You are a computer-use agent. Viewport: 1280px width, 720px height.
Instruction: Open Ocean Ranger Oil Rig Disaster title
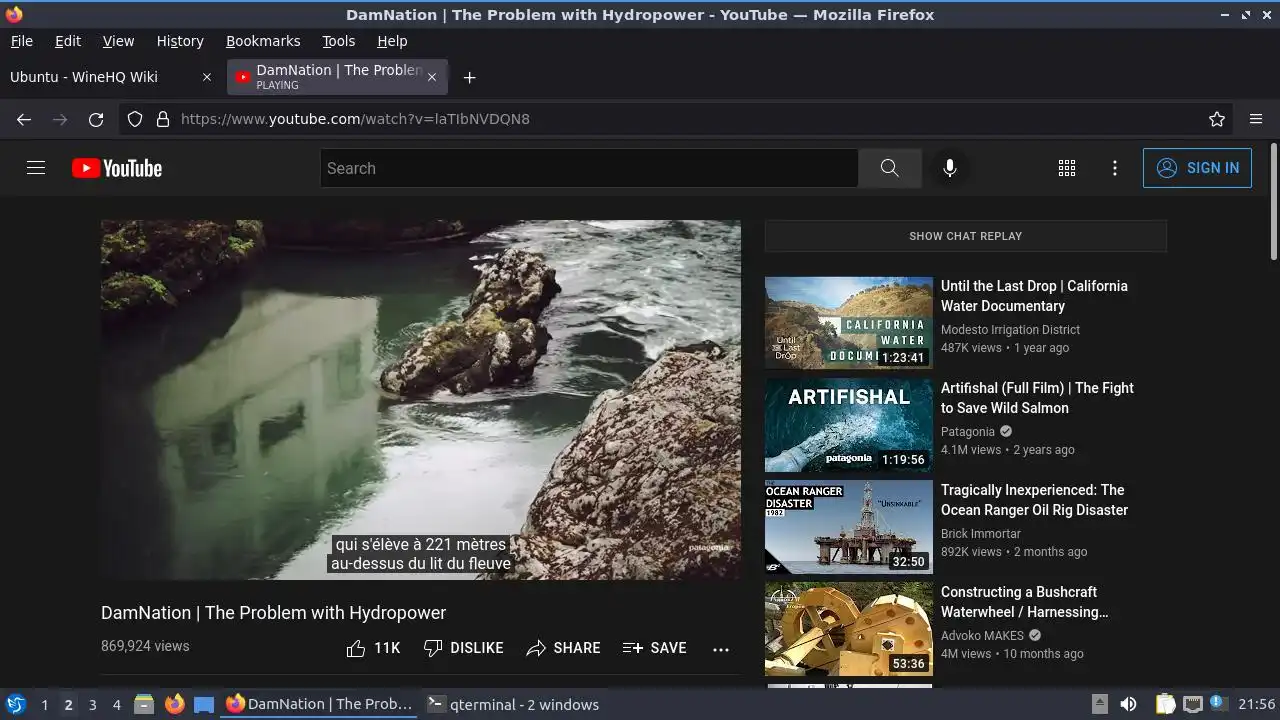pyautogui.click(x=1034, y=500)
